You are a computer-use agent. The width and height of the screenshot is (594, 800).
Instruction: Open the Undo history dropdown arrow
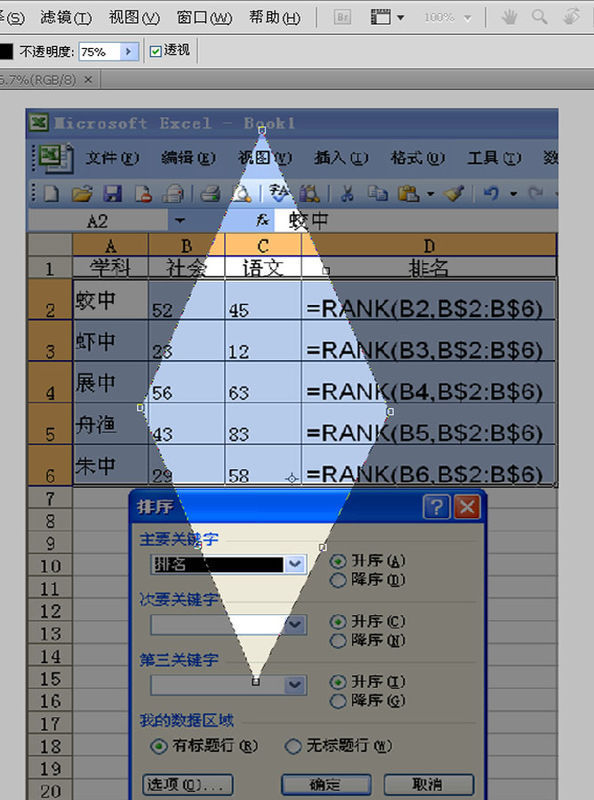point(513,194)
